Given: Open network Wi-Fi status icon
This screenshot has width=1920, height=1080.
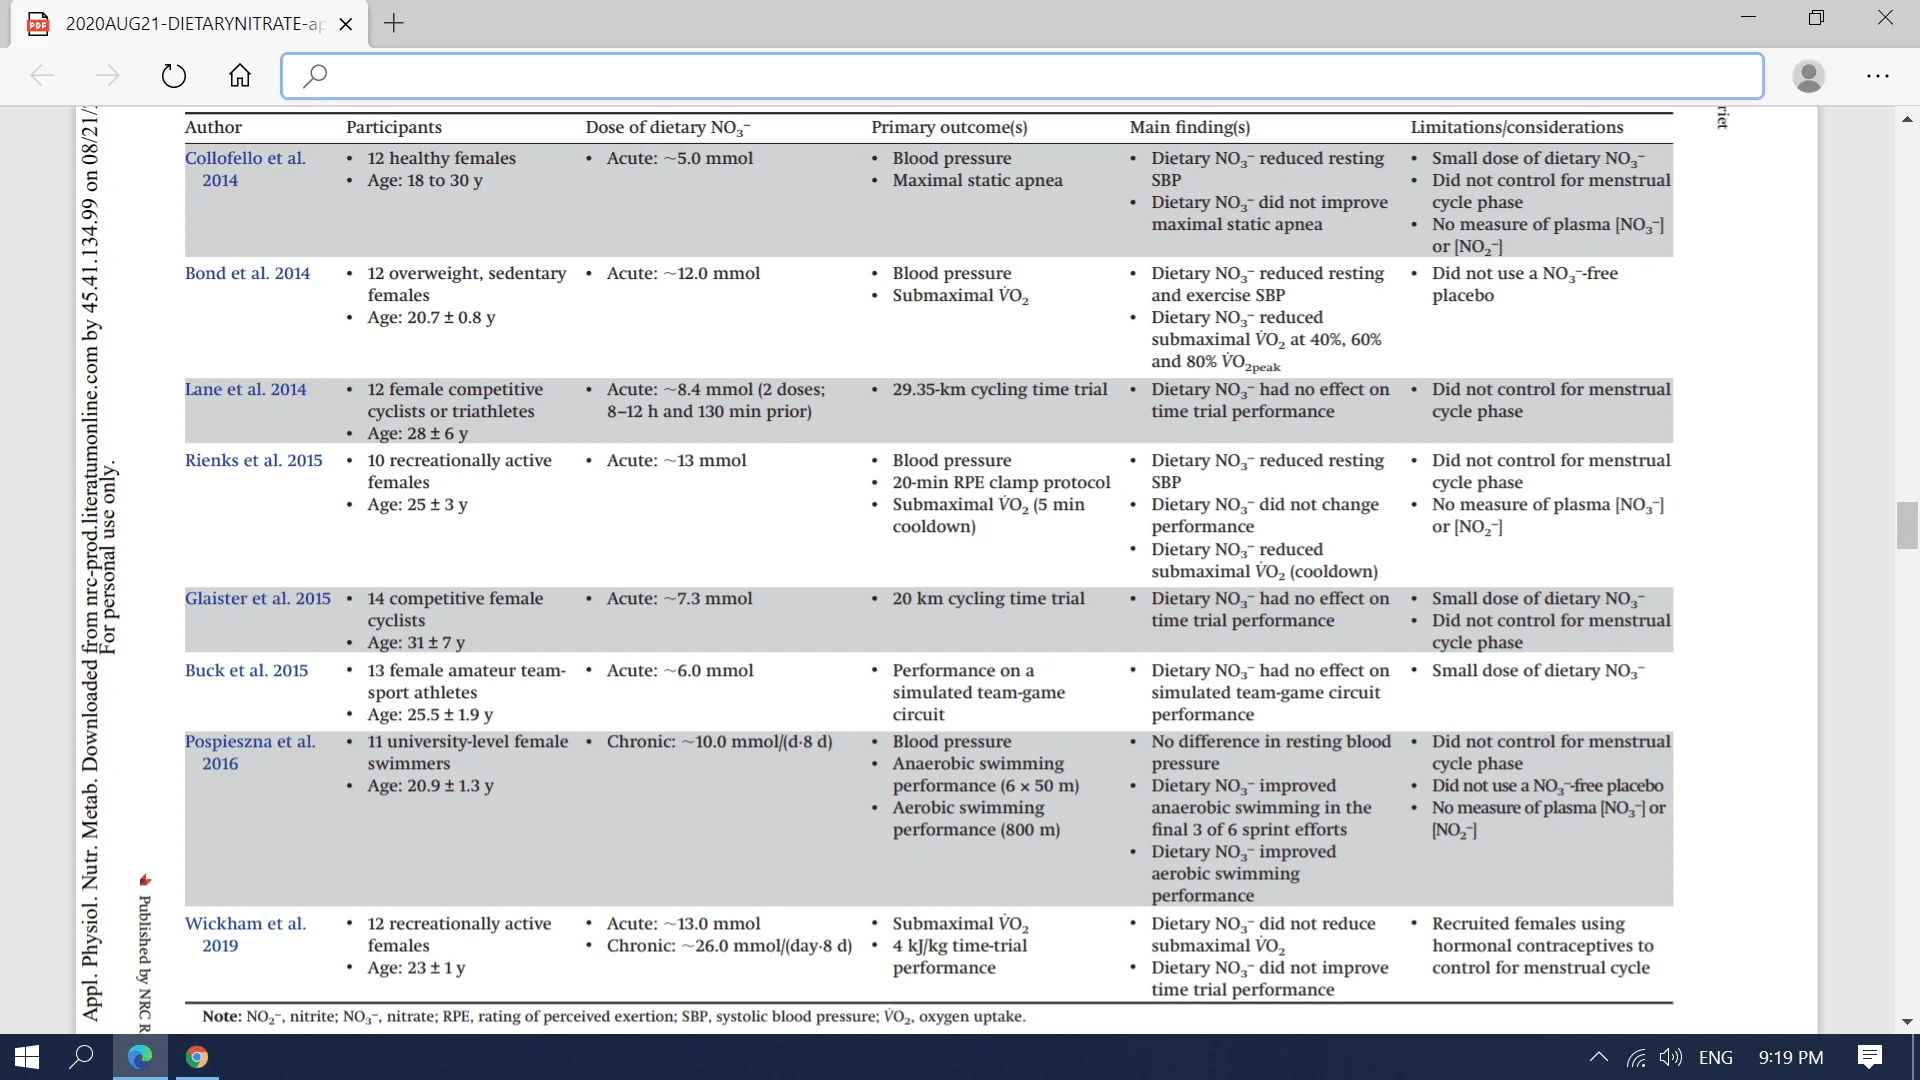Looking at the screenshot, I should click(1636, 1057).
